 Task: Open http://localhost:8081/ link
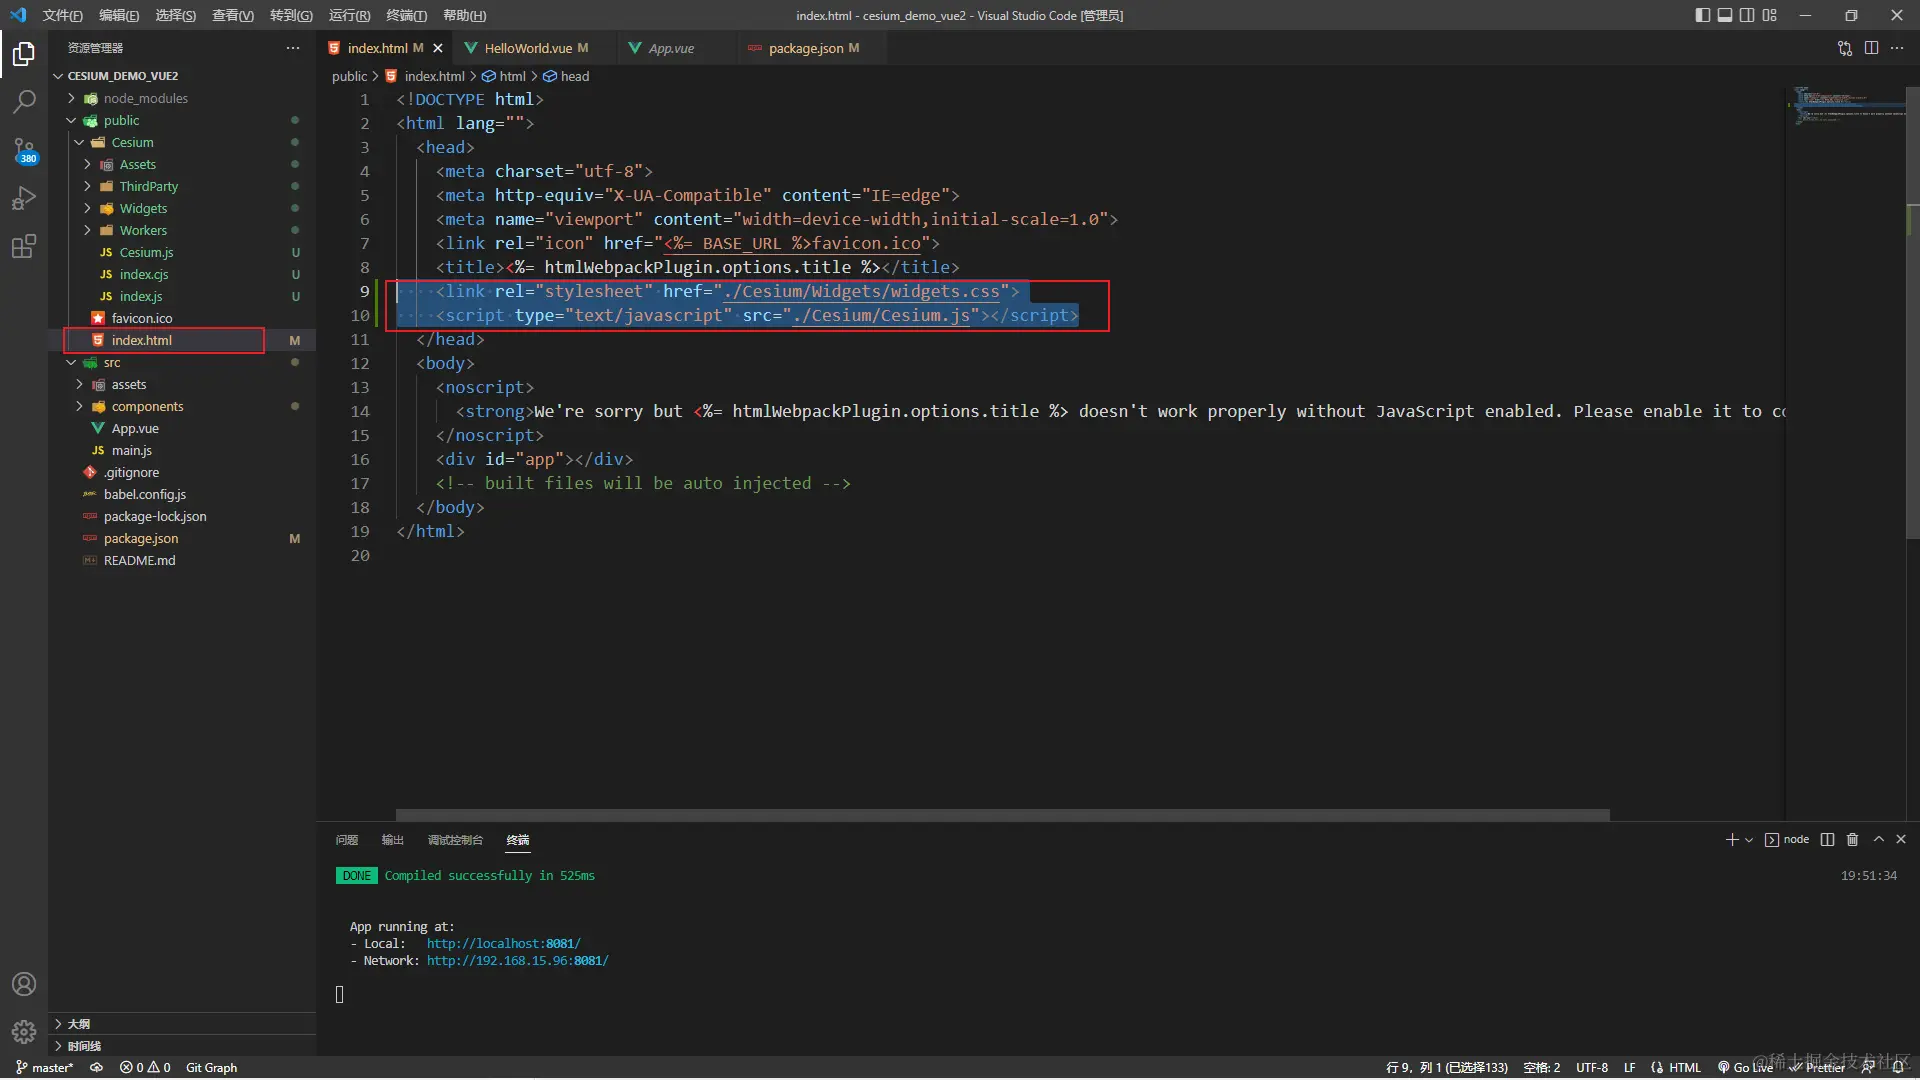coord(503,943)
